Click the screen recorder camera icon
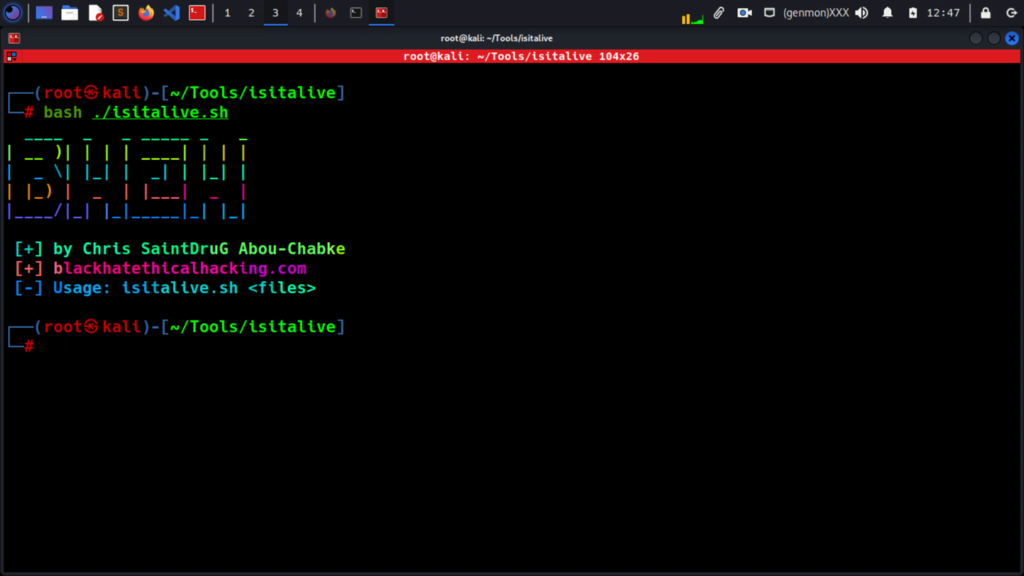Screen dimensions: 1024x576 (x=744, y=13)
